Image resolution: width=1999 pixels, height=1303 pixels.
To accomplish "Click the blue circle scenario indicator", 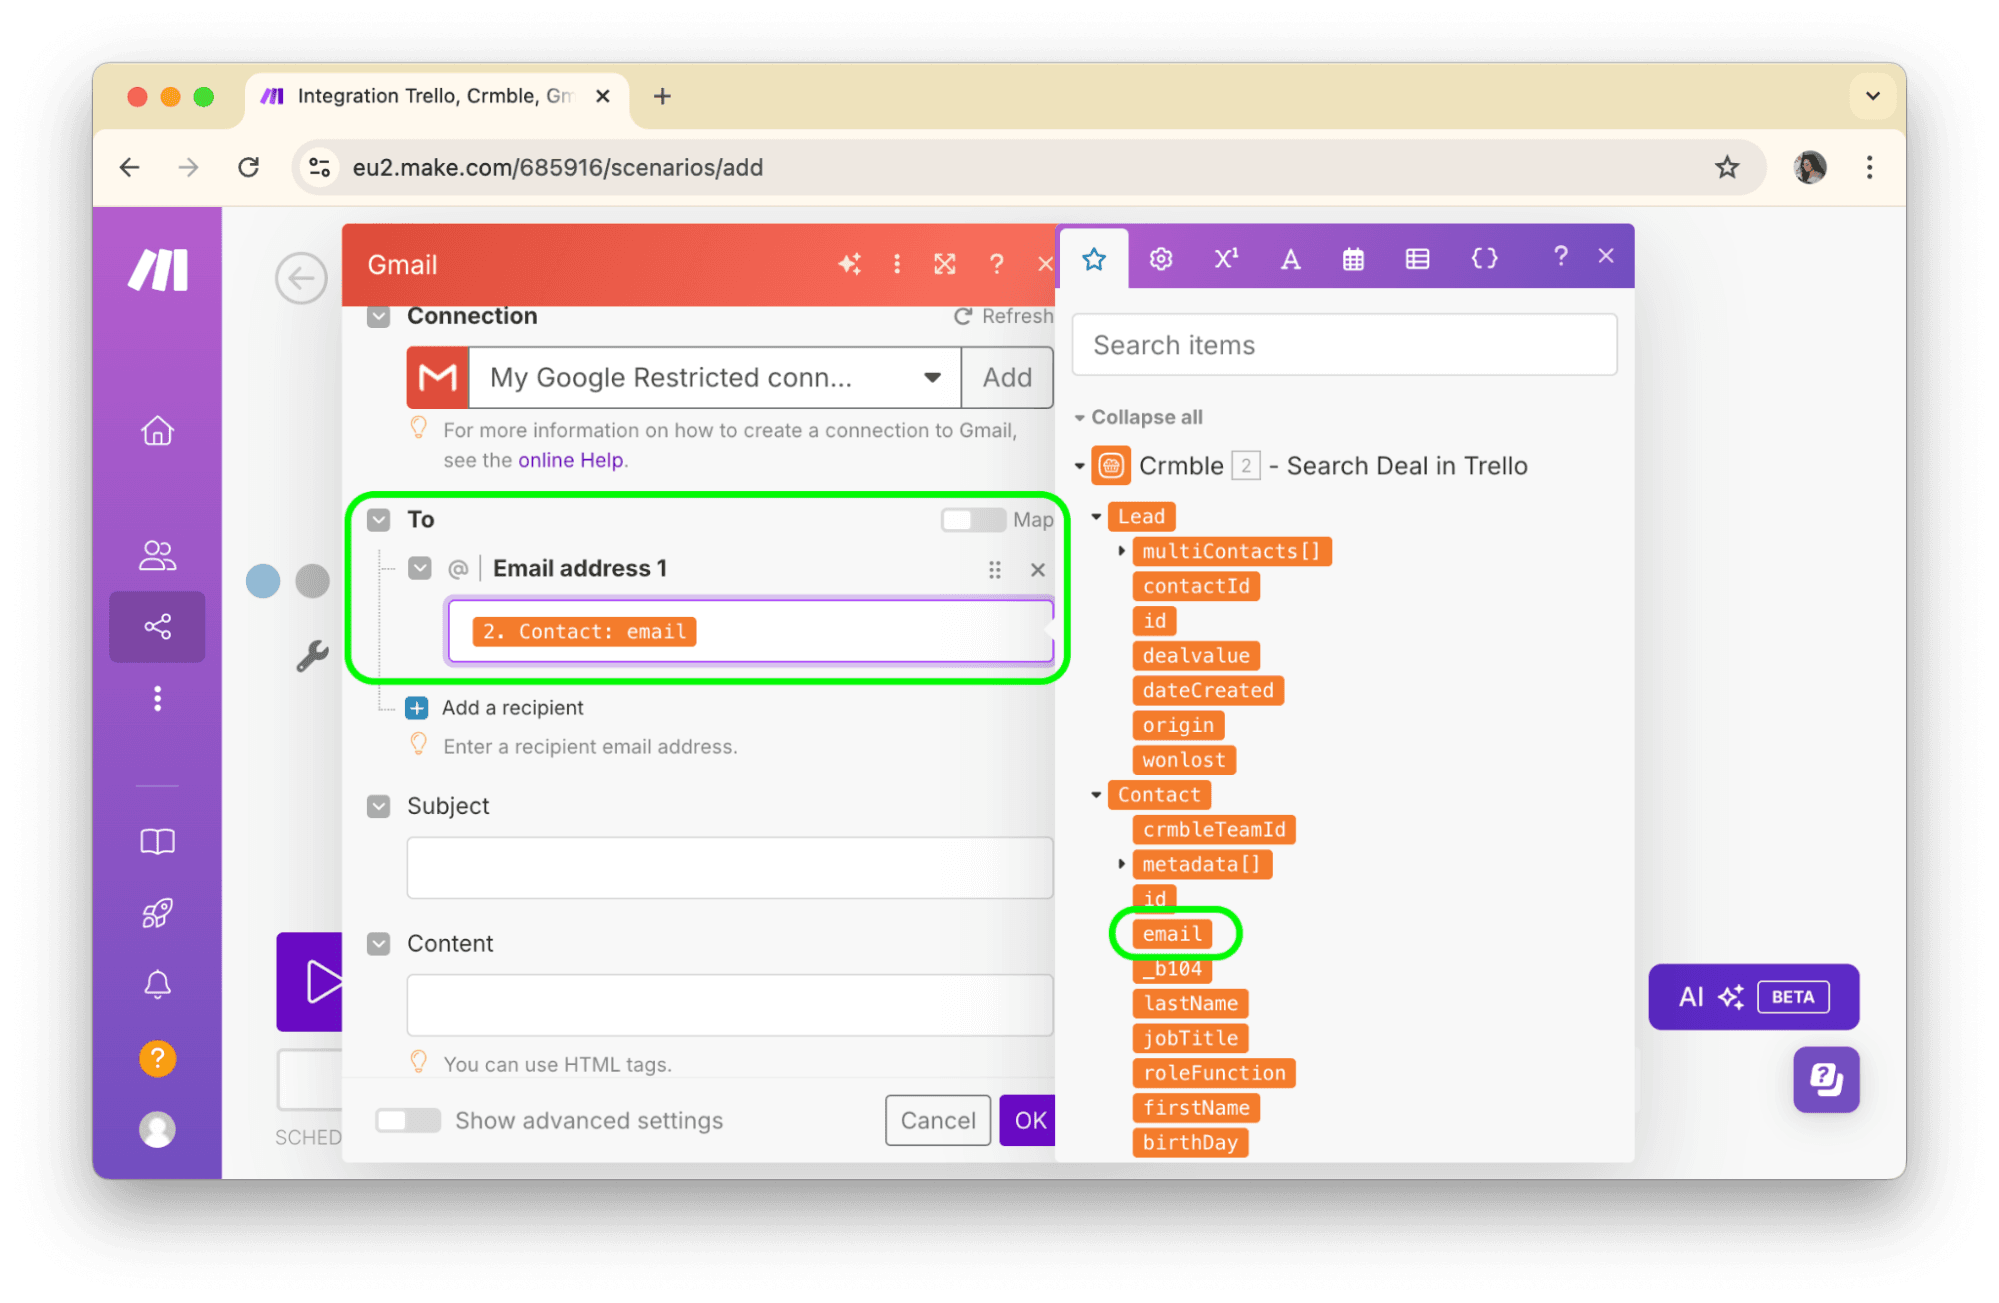I will 263,581.
